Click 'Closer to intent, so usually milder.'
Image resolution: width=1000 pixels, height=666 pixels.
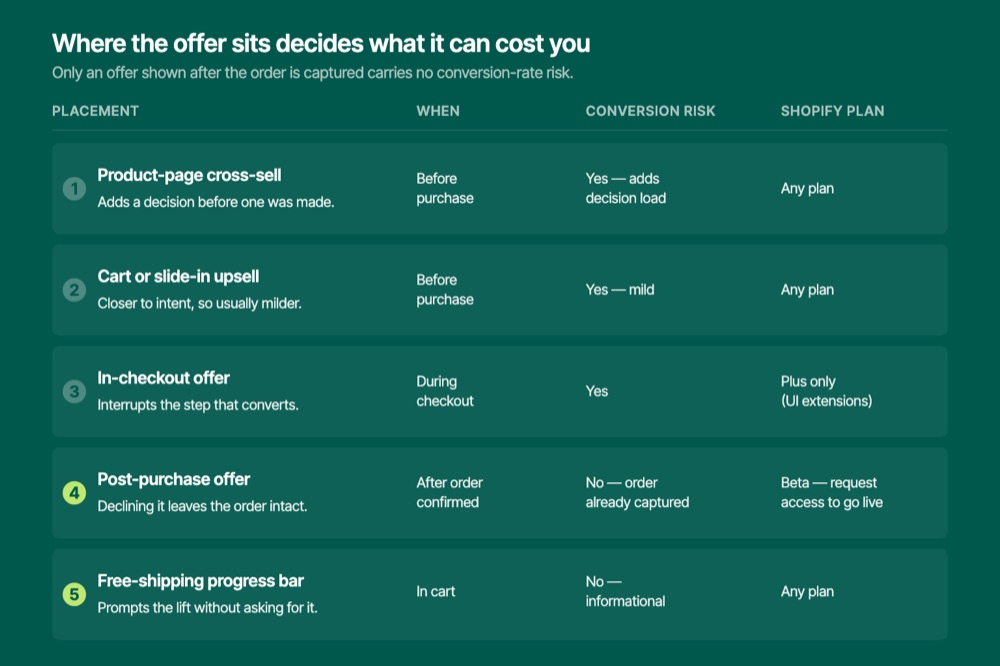200,304
